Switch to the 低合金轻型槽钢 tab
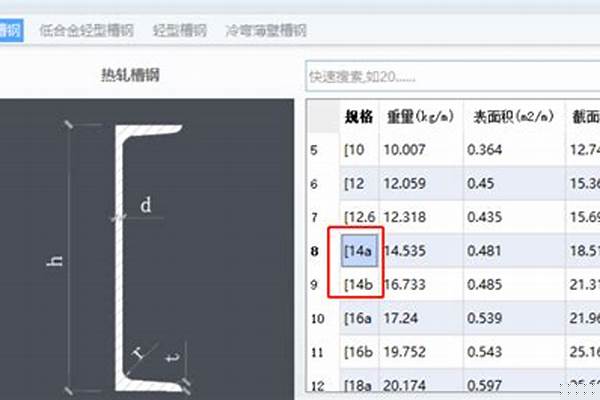Viewport: 600px width, 400px height. 87,31
